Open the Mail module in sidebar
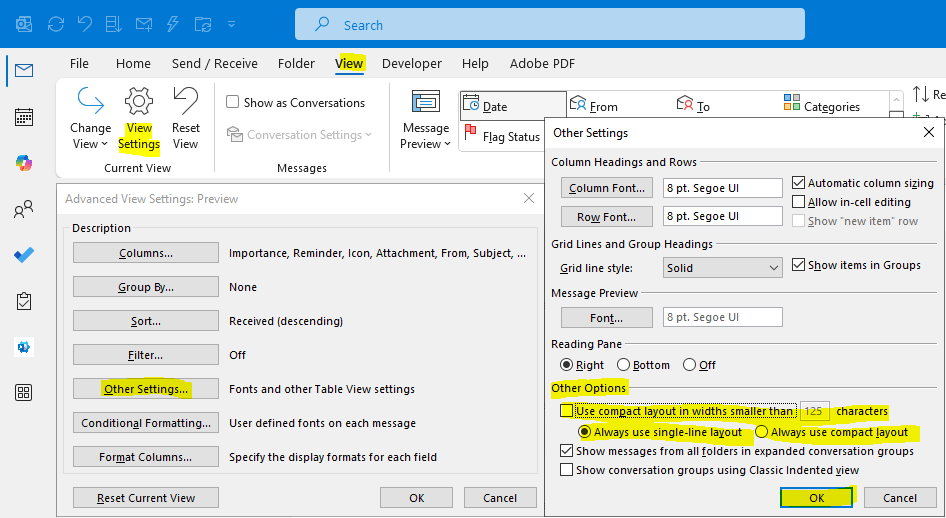Image resolution: width=946 pixels, height=518 pixels. (24, 71)
